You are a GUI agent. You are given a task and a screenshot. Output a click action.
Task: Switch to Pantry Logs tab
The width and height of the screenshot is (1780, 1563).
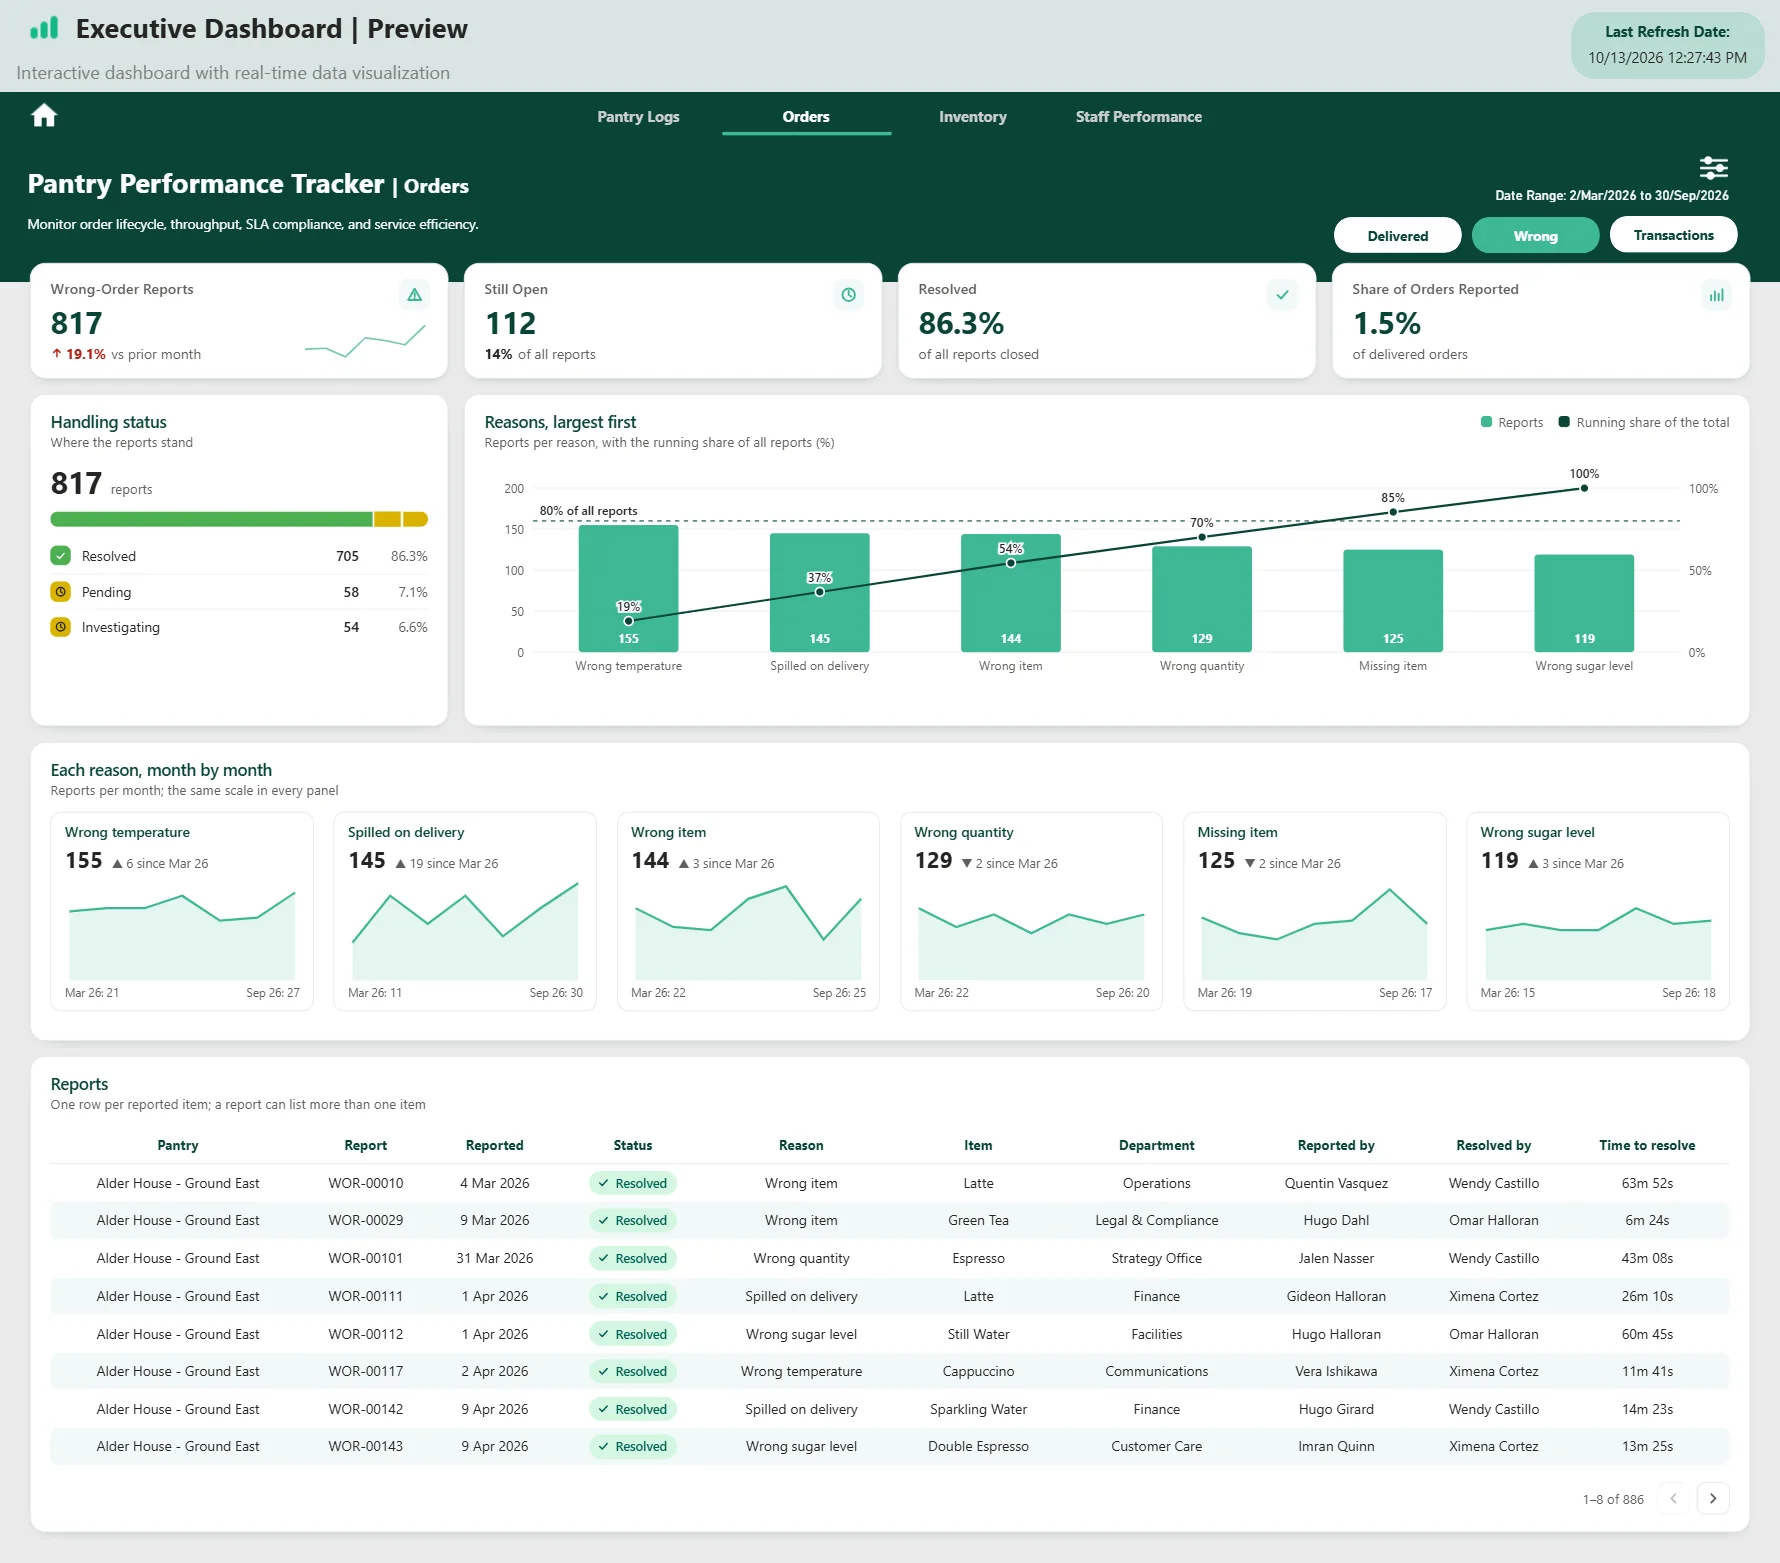click(638, 117)
